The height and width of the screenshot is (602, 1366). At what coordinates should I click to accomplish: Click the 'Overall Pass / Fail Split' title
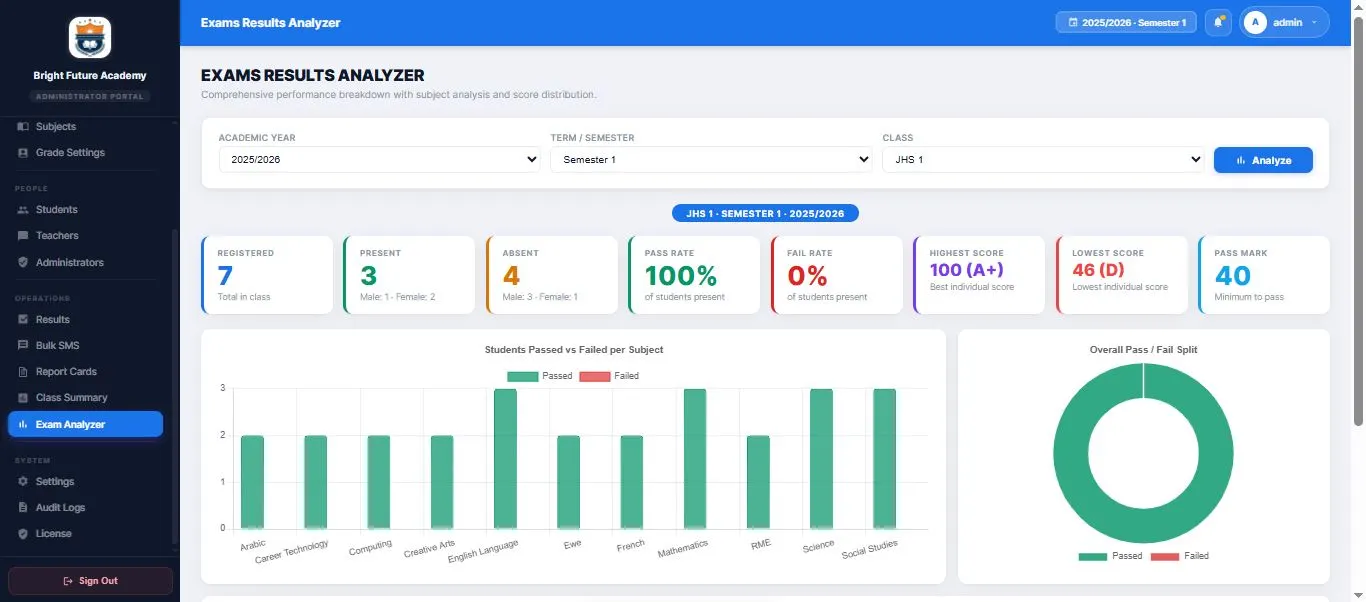[1143, 350]
